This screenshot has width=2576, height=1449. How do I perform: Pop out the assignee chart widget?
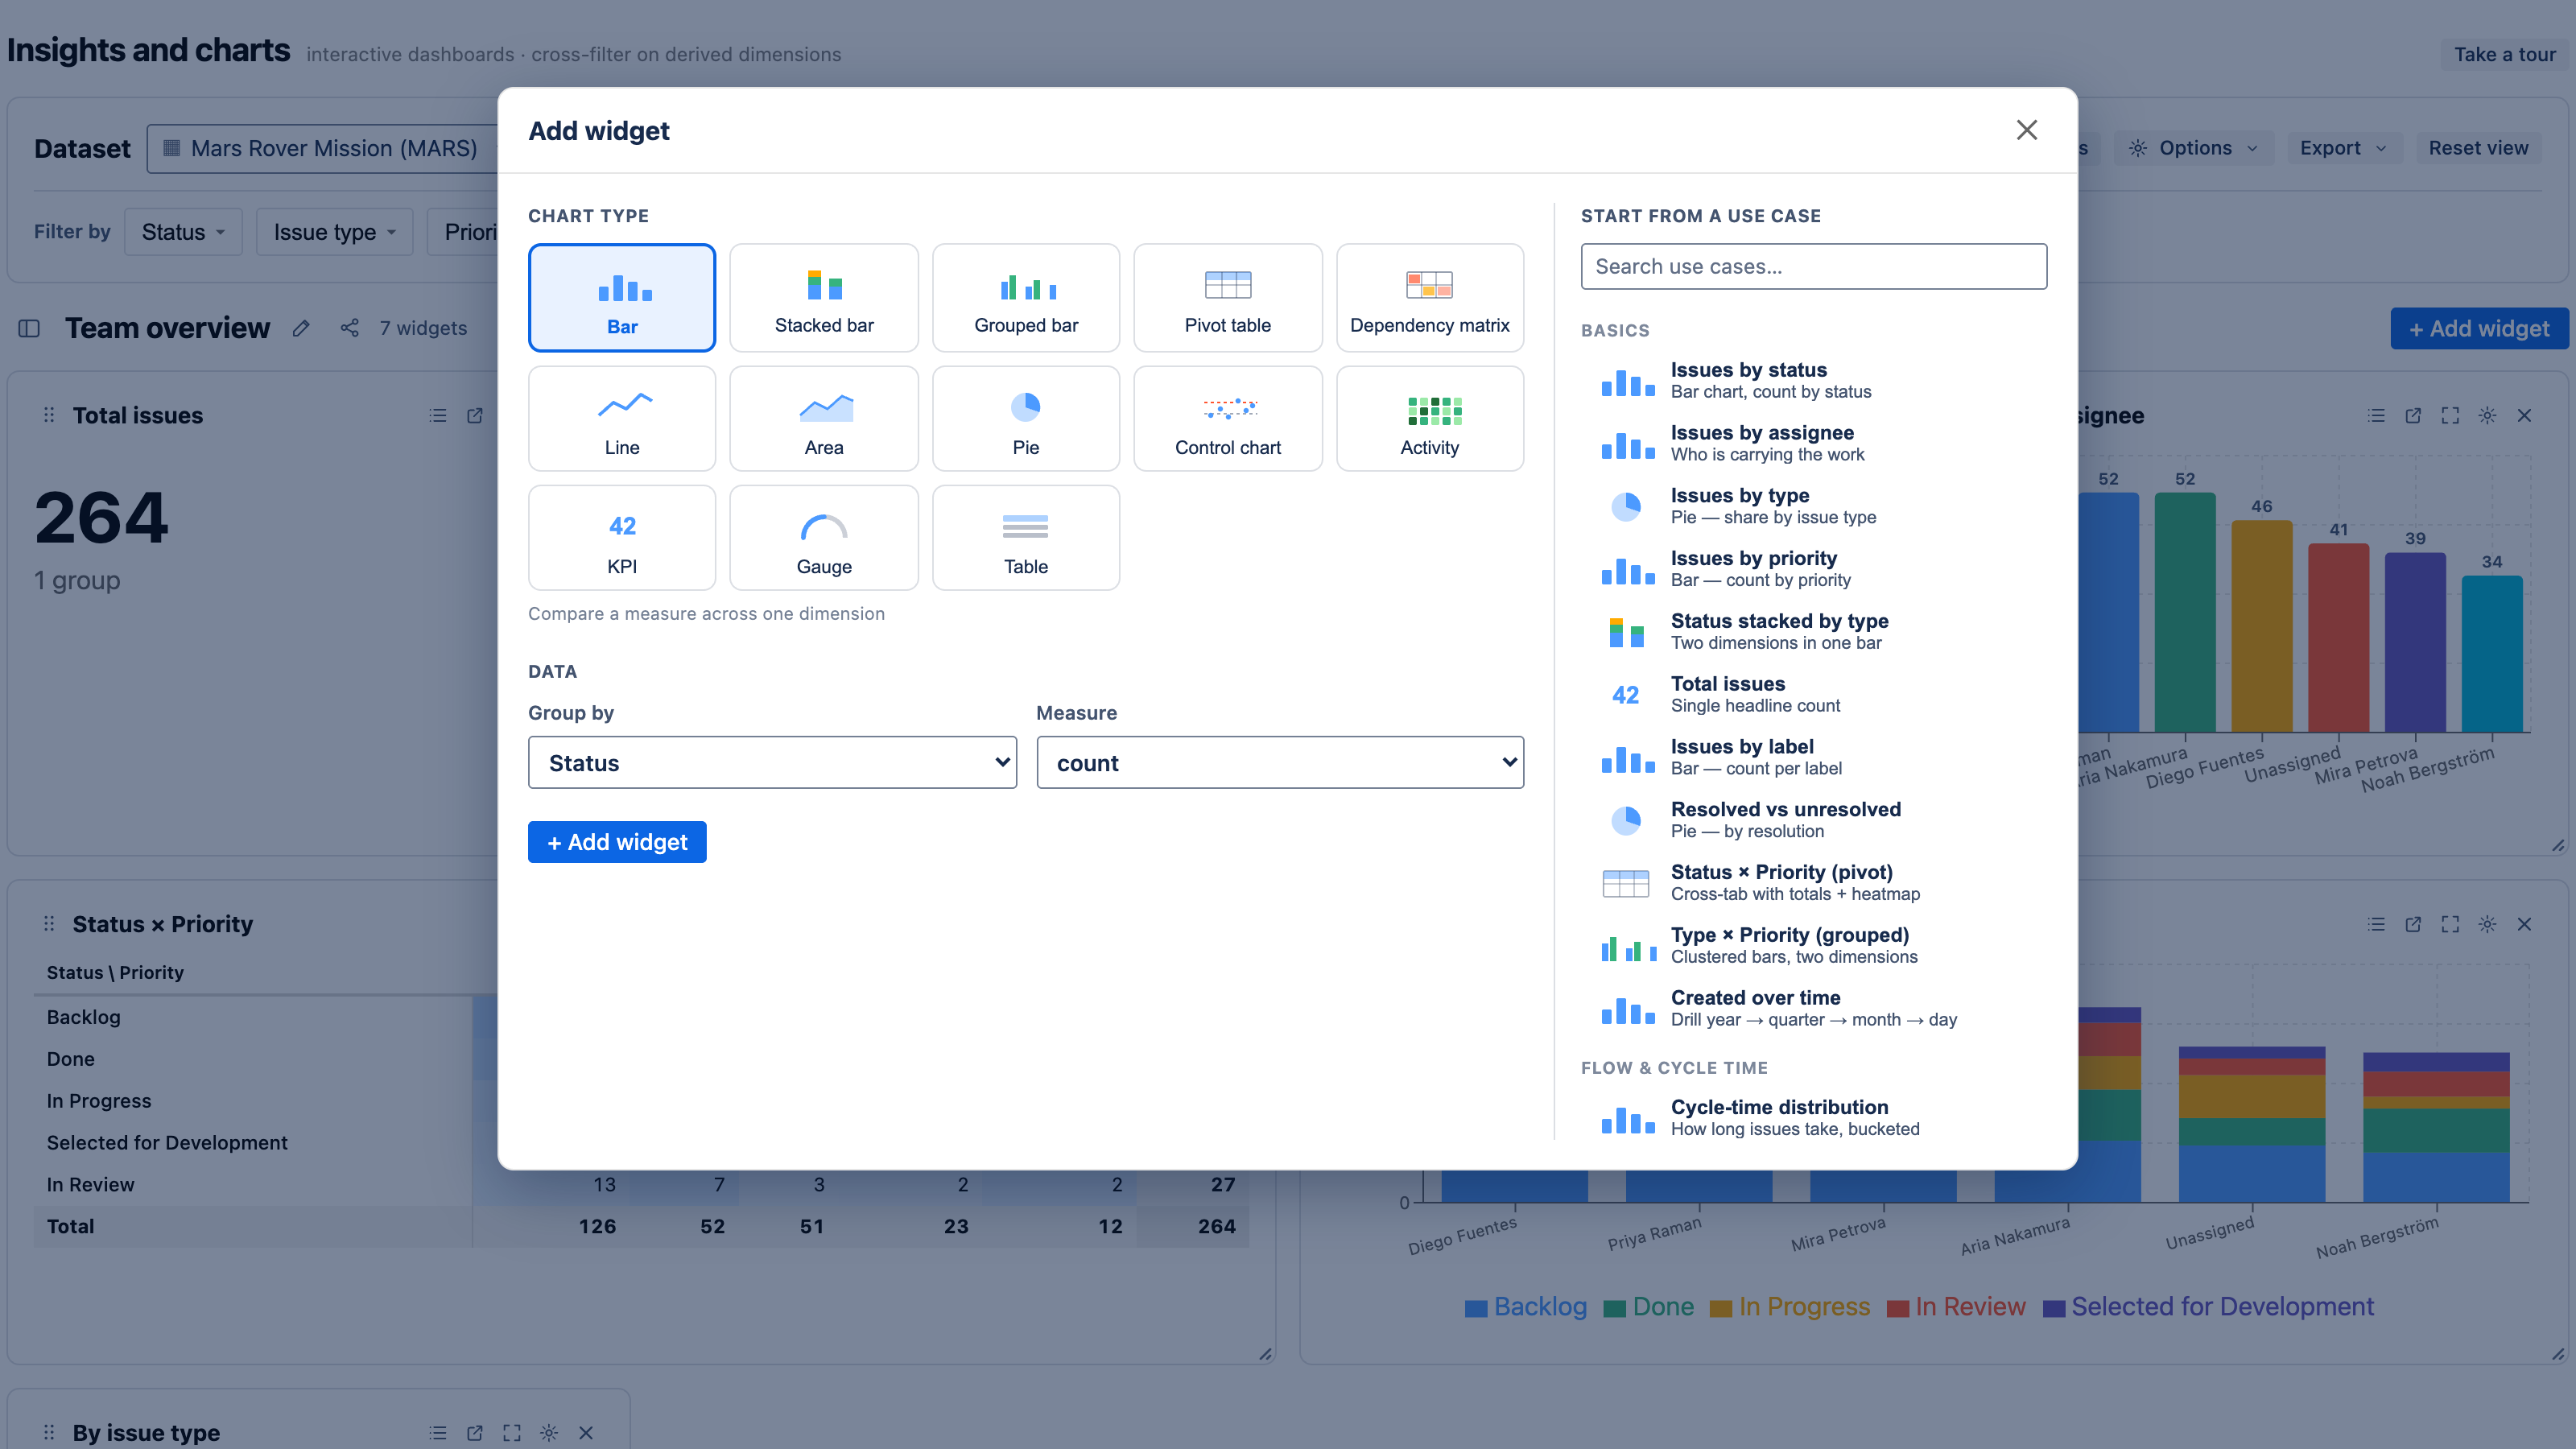point(2413,415)
